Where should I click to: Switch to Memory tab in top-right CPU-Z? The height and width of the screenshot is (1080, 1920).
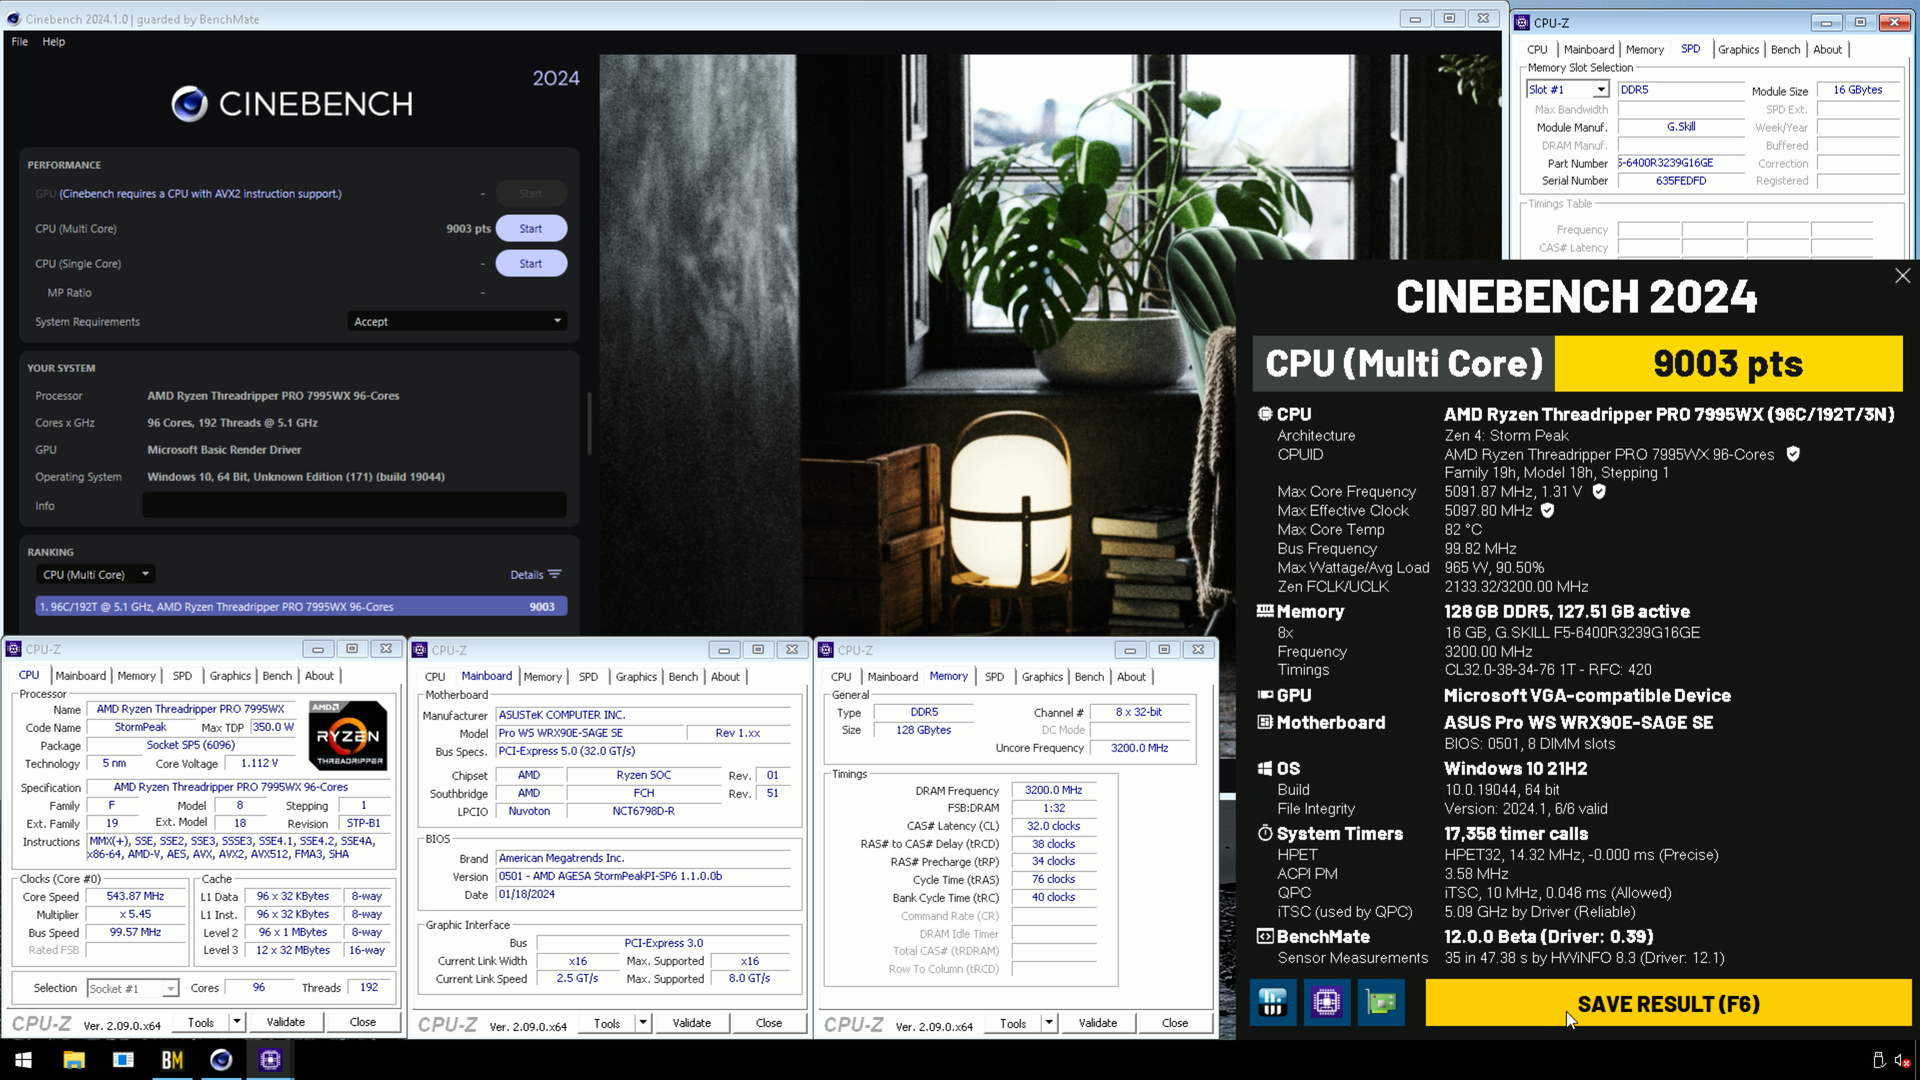pyautogui.click(x=1645, y=49)
